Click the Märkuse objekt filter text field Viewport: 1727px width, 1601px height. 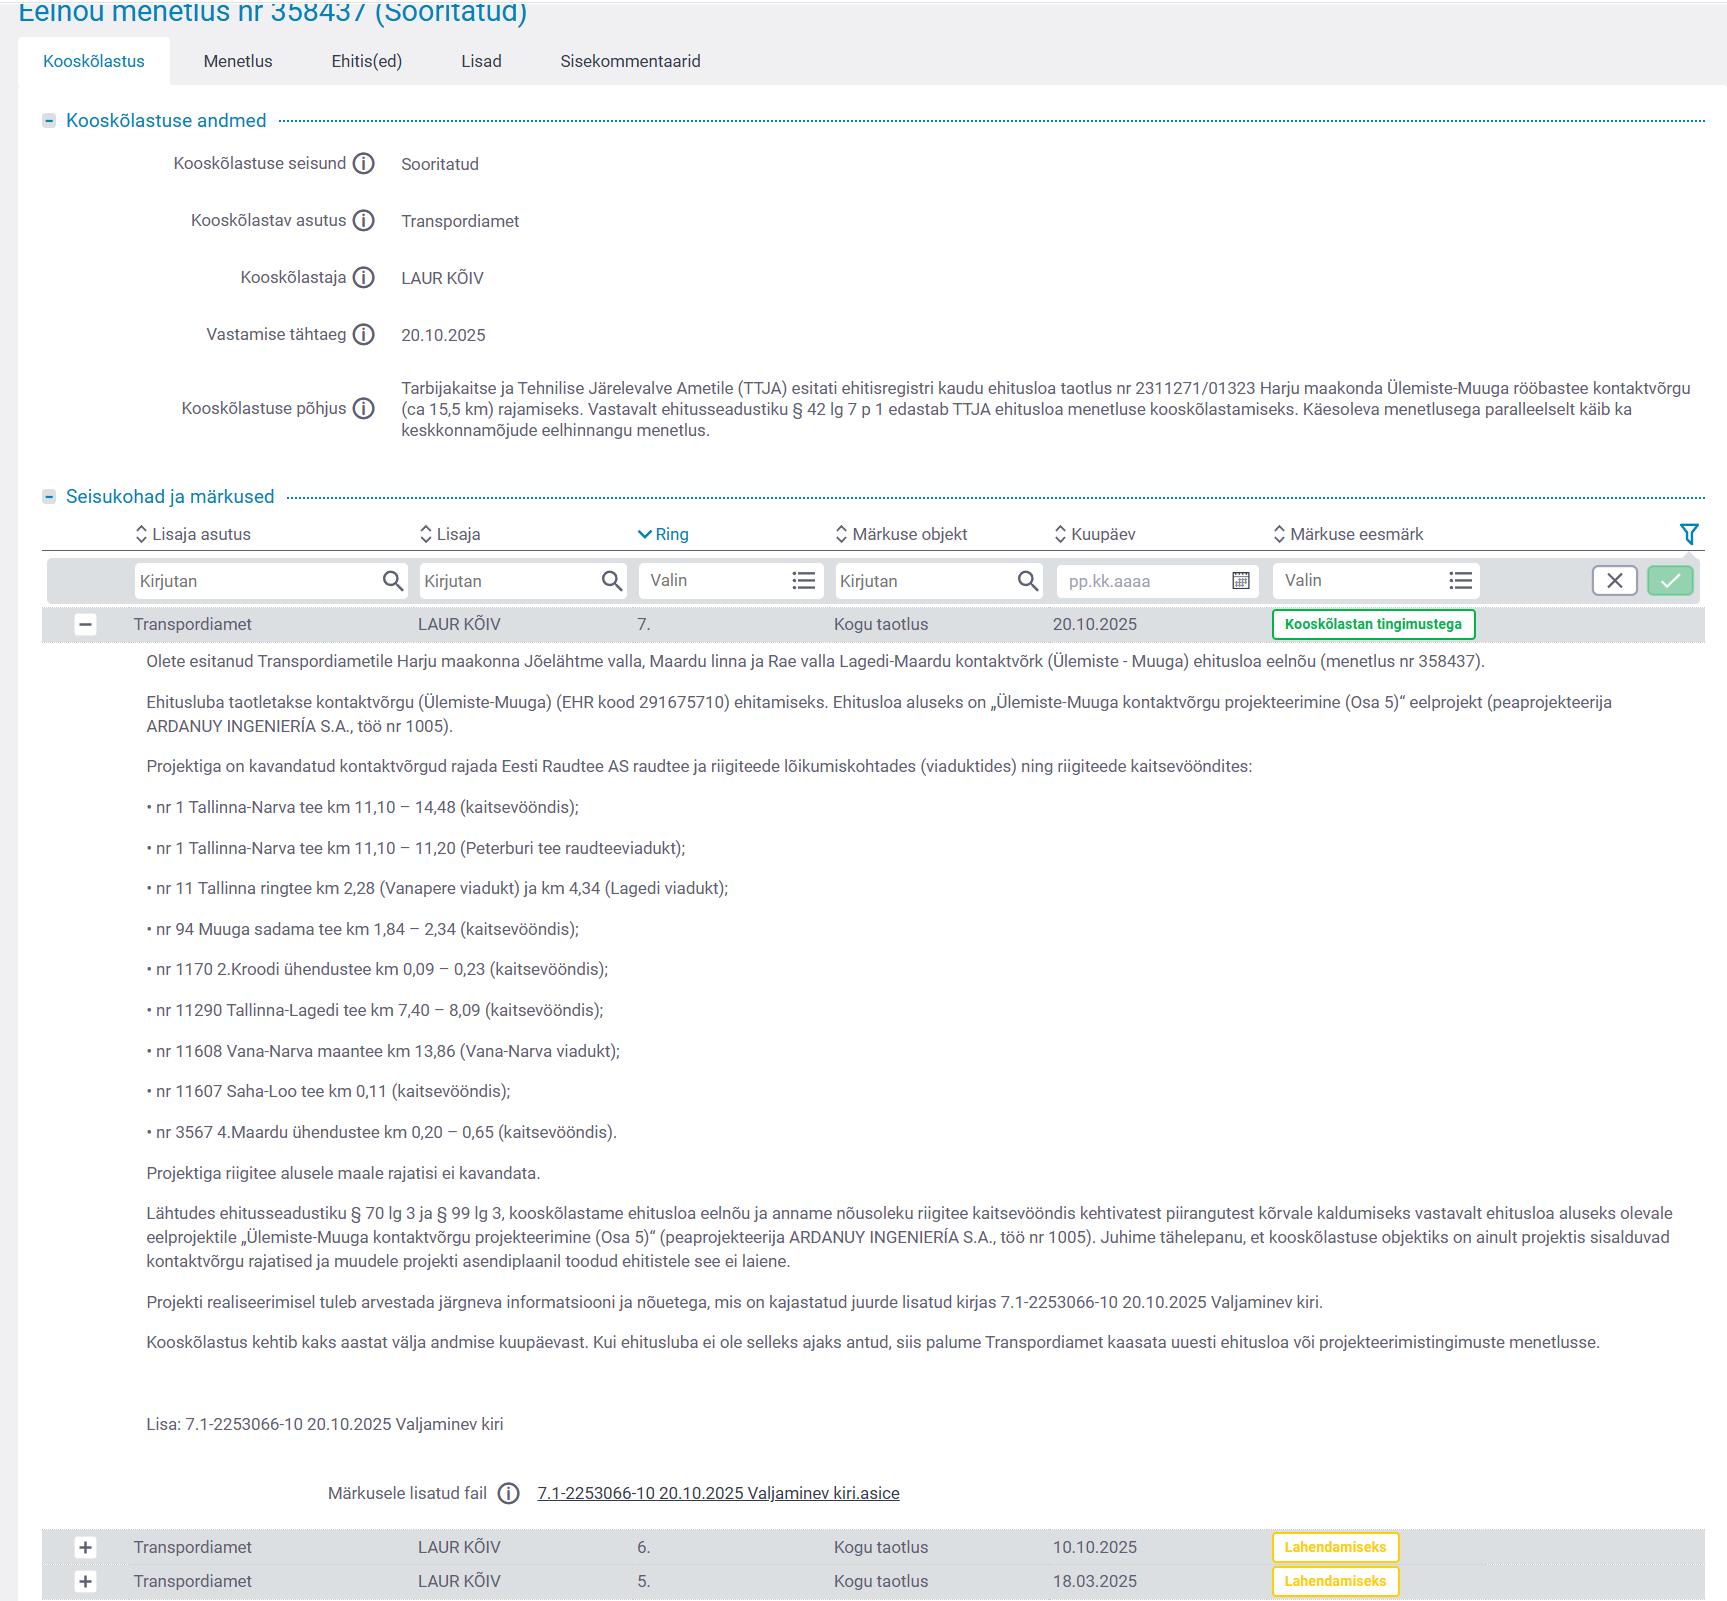(922, 581)
